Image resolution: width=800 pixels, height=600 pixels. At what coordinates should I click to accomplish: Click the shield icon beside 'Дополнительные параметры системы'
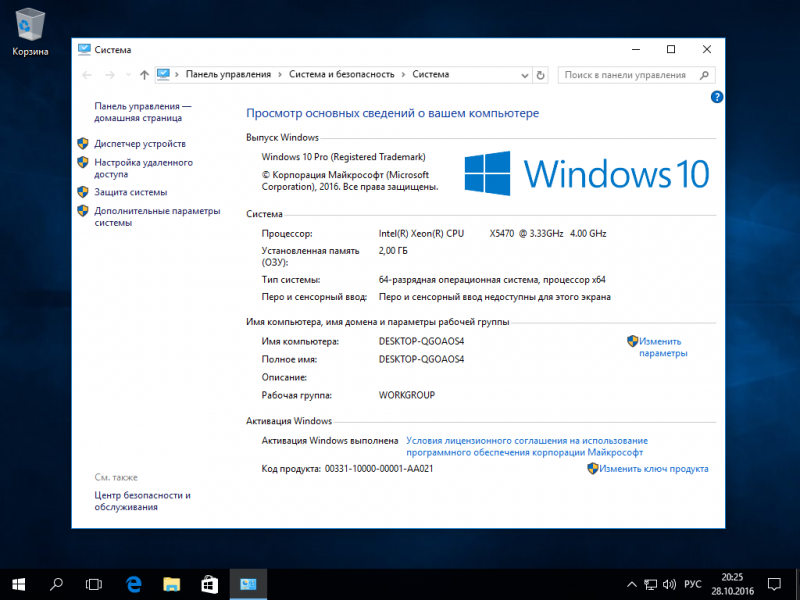coord(83,211)
